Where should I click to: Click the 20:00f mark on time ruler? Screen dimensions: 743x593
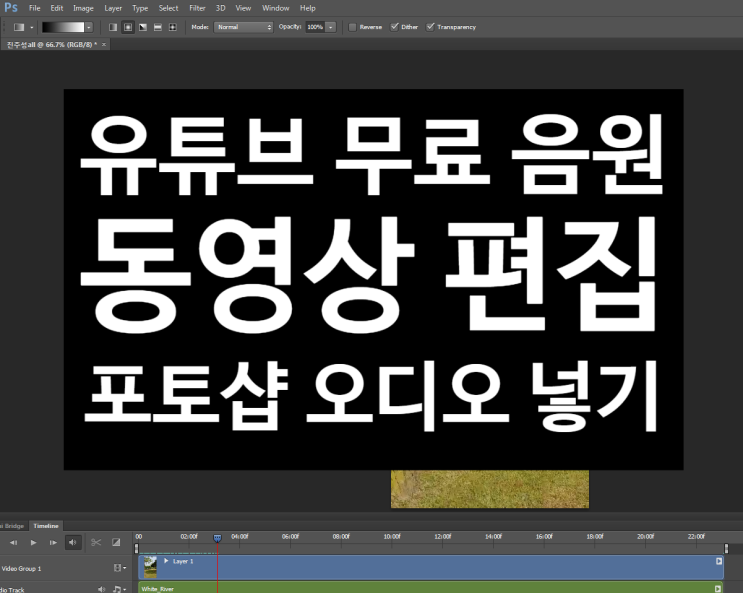(x=645, y=537)
